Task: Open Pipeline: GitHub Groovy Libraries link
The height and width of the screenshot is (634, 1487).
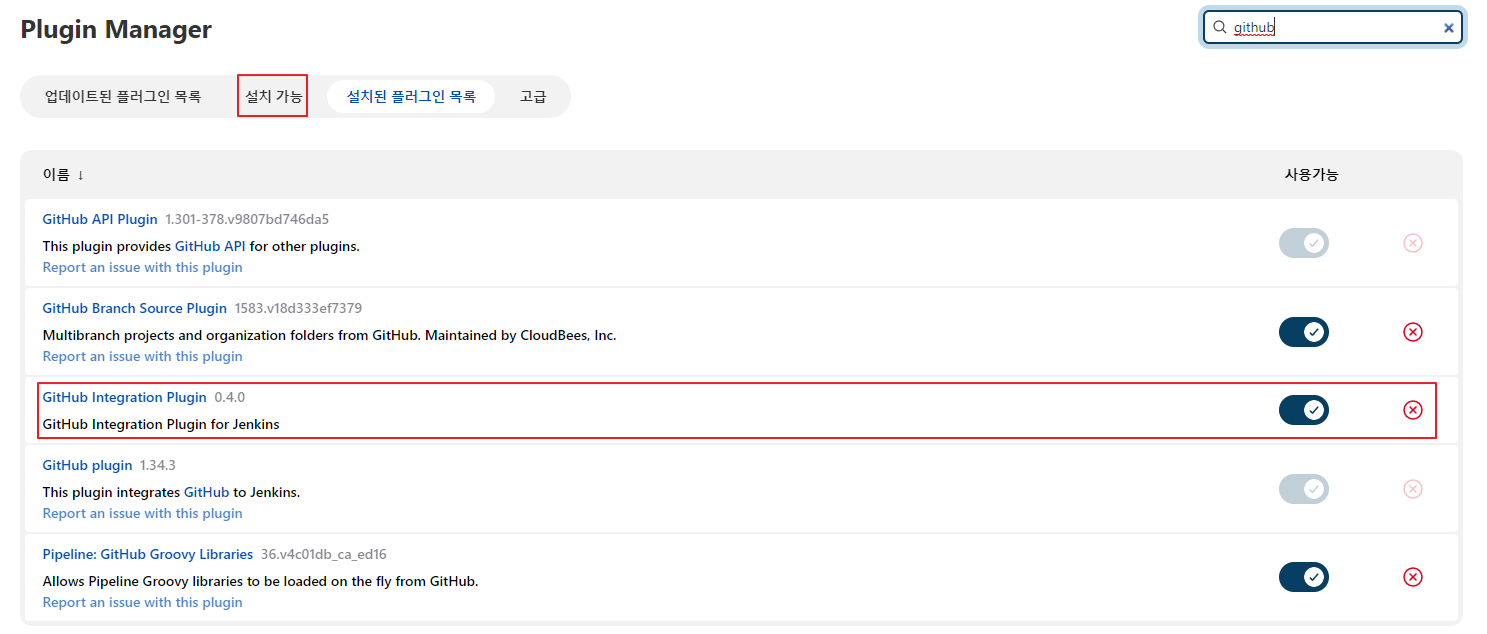Action: pyautogui.click(x=147, y=554)
